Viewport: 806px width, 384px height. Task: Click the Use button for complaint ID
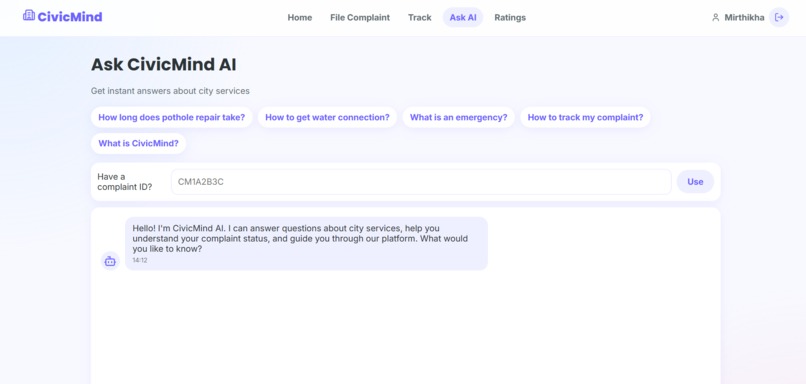coord(695,181)
